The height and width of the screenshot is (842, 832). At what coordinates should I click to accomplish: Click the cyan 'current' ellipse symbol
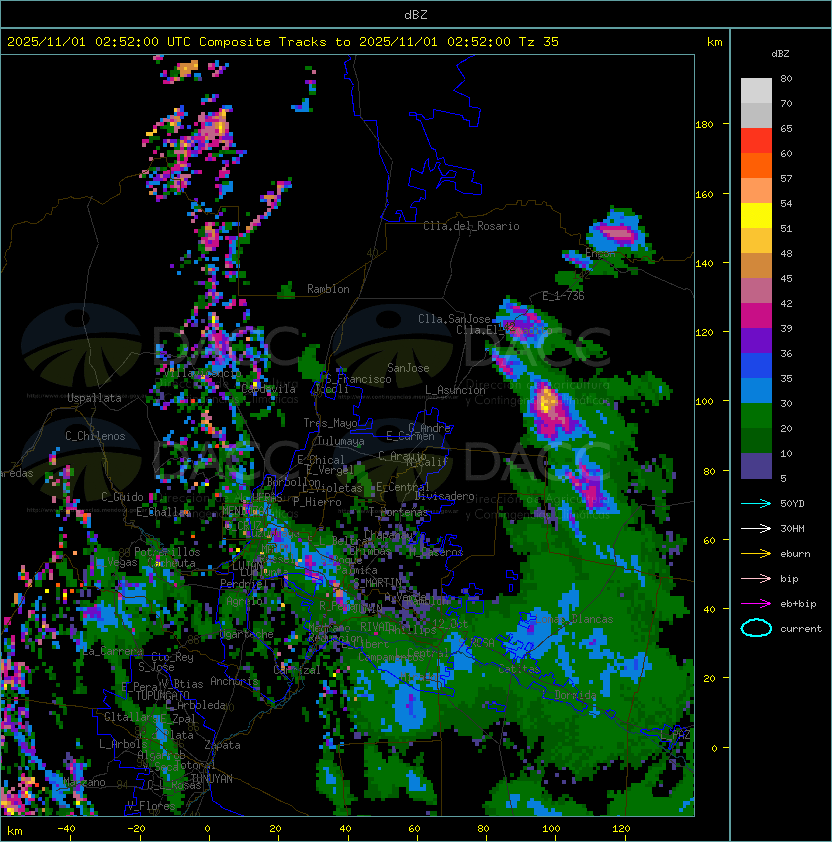pyautogui.click(x=756, y=628)
